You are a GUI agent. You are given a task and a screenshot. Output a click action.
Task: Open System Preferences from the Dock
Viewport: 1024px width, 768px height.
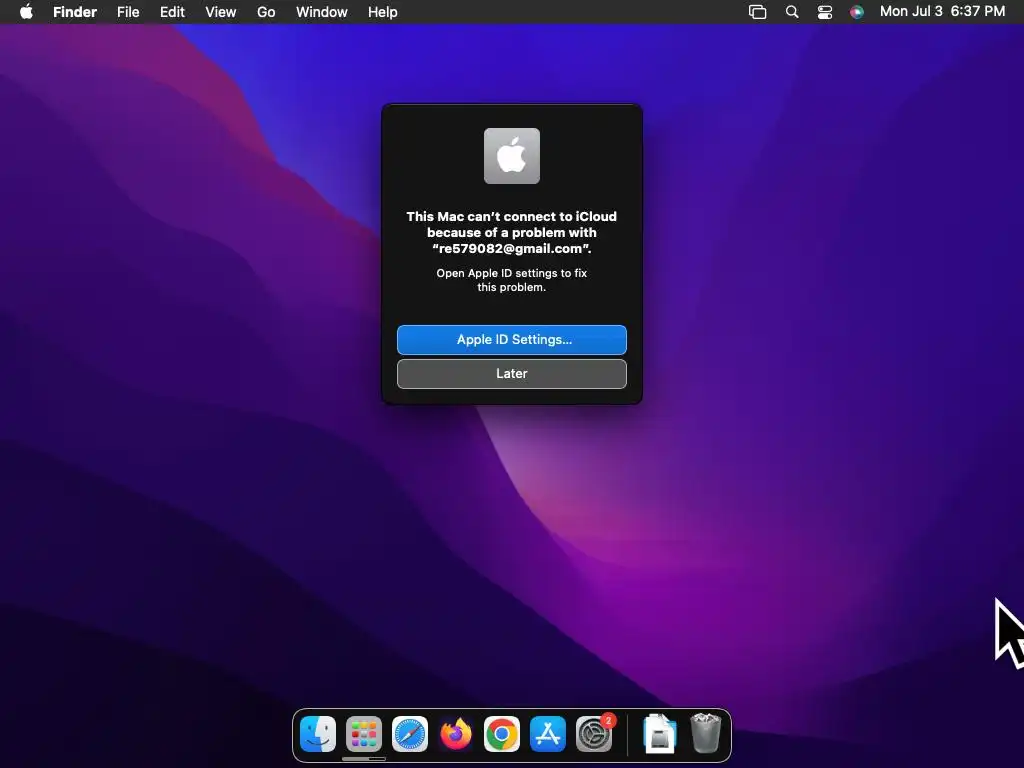(x=594, y=734)
